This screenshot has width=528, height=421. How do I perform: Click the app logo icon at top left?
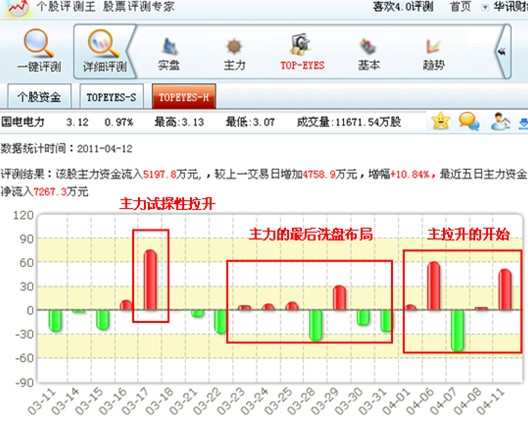18,8
